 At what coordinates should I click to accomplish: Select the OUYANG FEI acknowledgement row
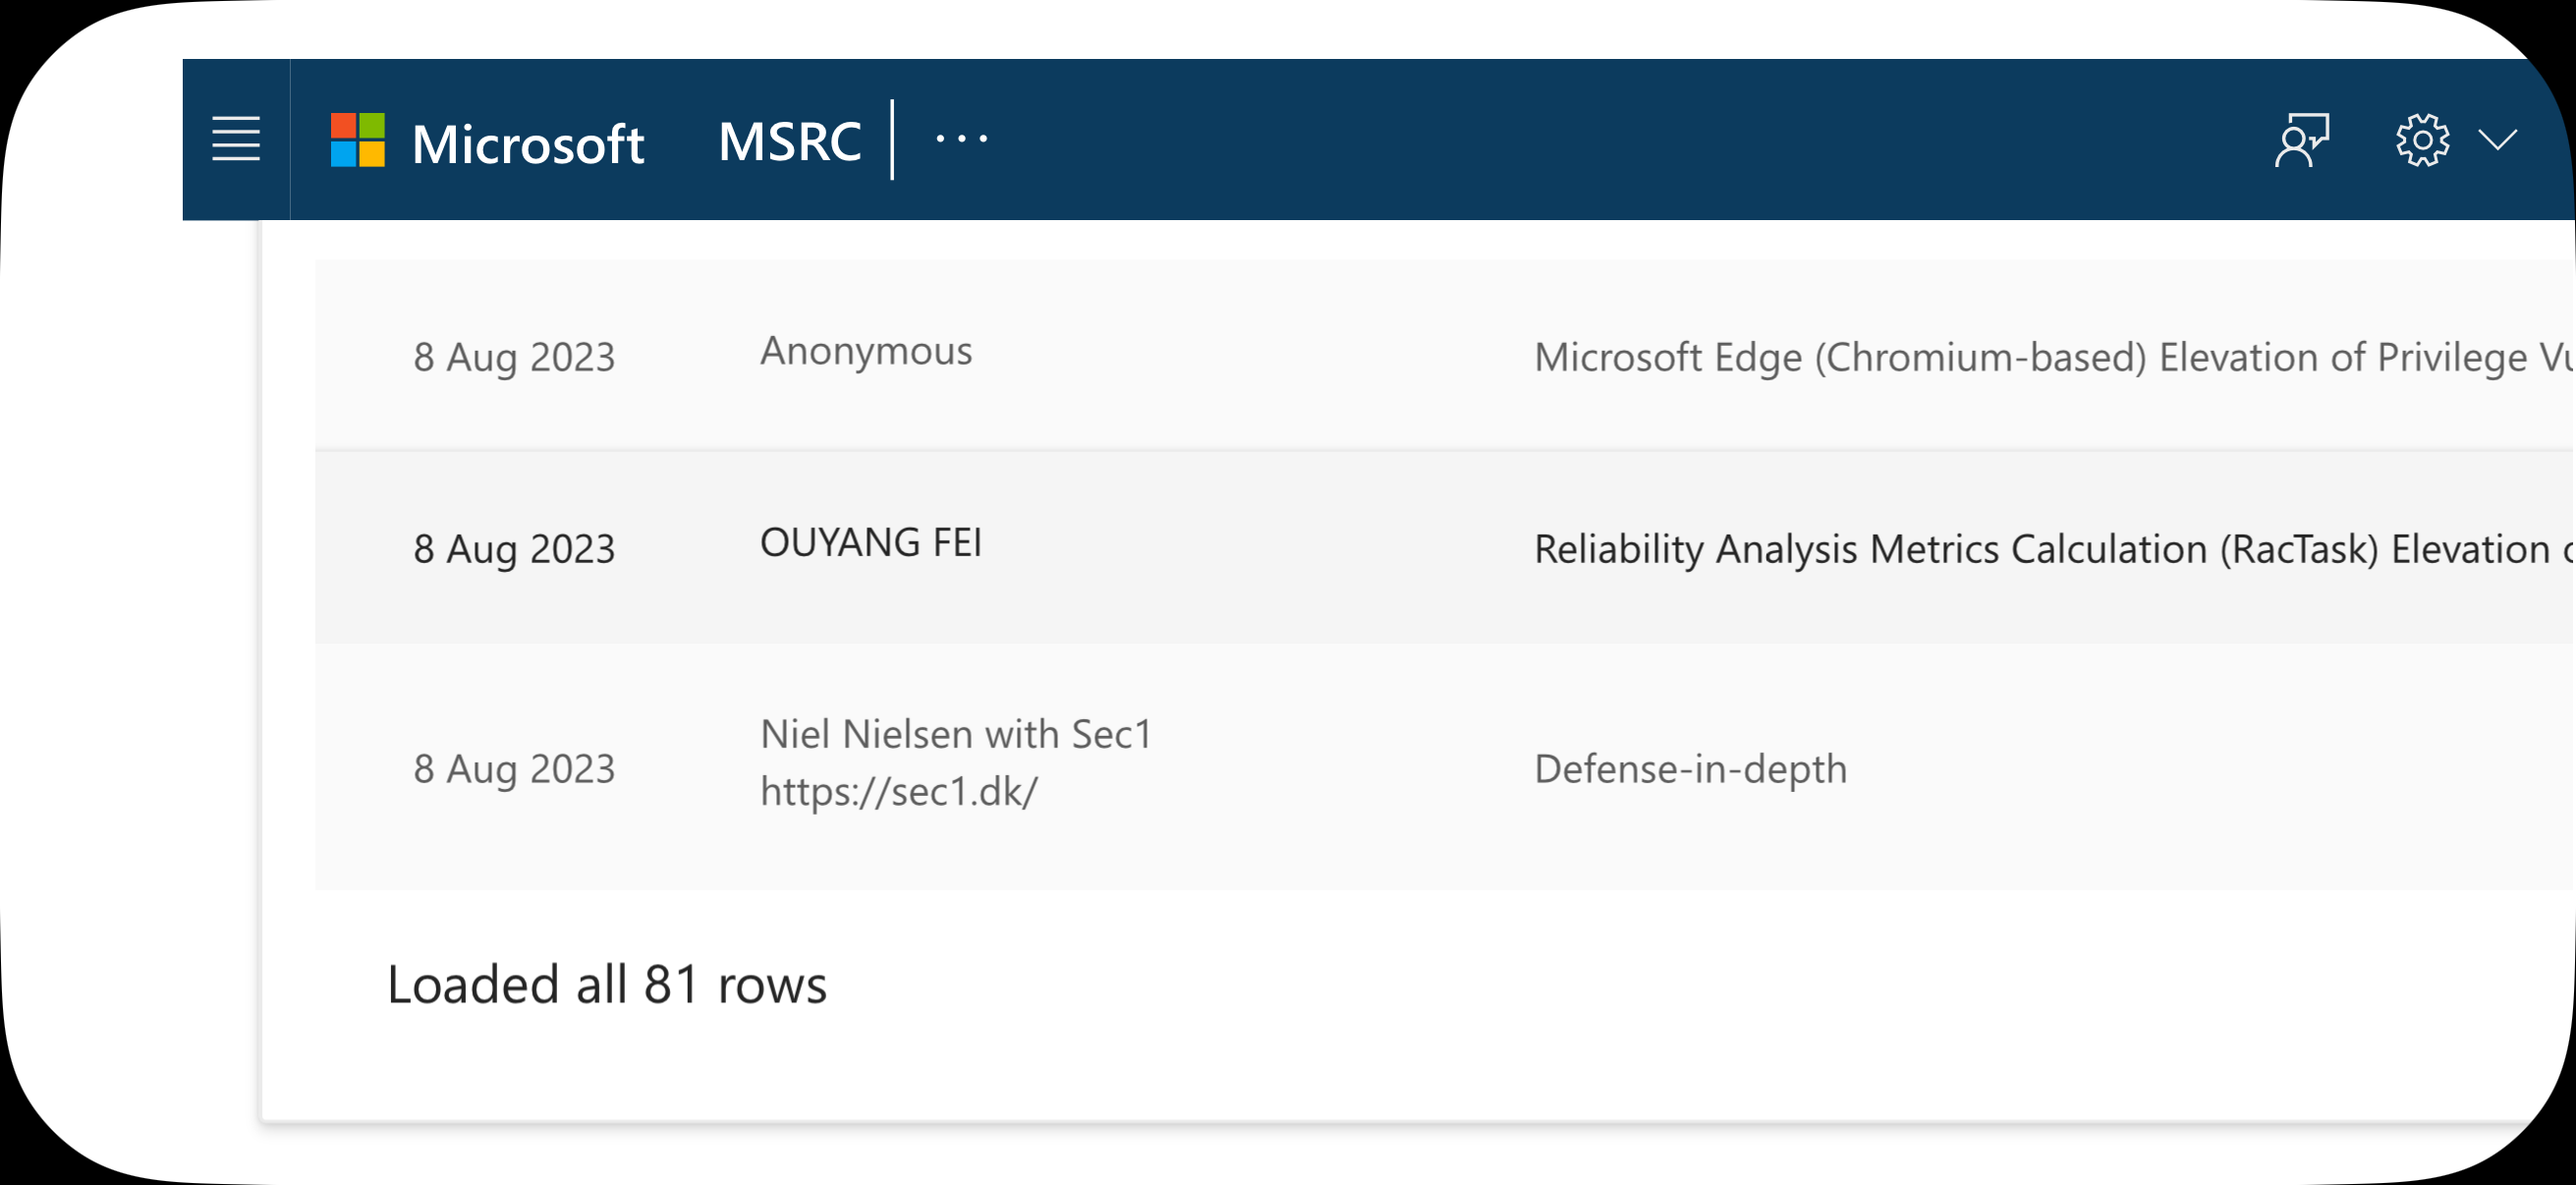coord(1445,547)
